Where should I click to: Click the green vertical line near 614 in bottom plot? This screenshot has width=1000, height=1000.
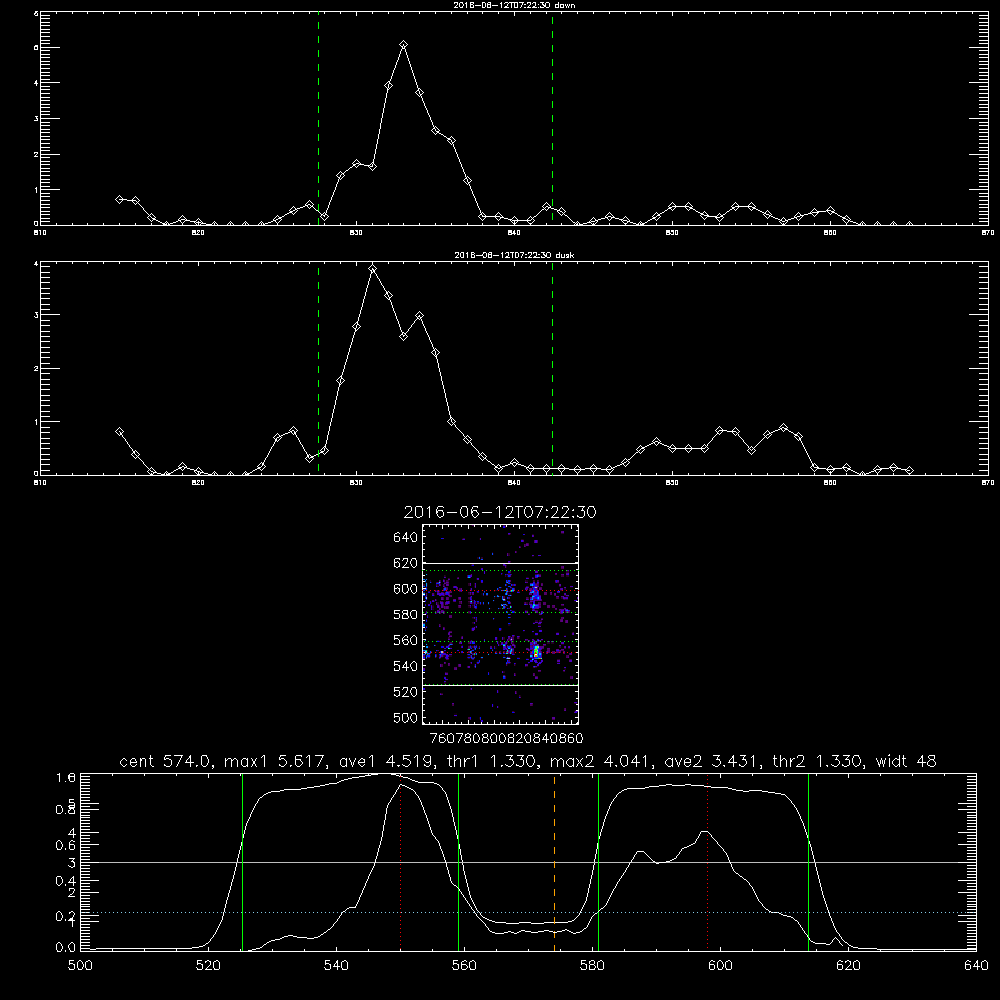[808, 862]
